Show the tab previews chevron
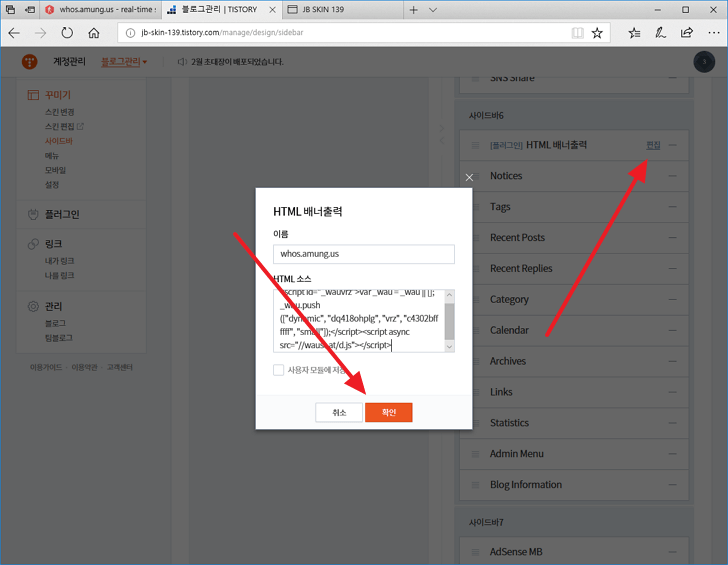The height and width of the screenshot is (565, 728). [433, 10]
